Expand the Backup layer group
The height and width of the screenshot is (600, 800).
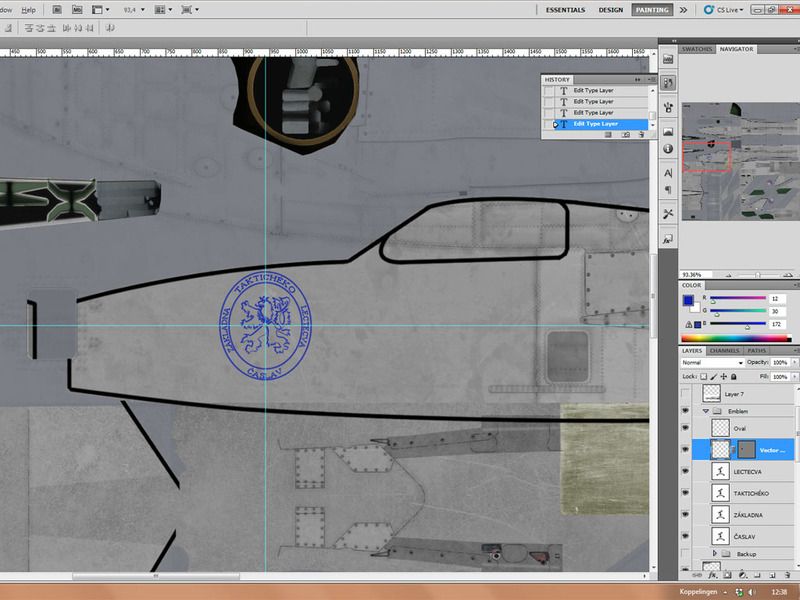click(x=714, y=553)
